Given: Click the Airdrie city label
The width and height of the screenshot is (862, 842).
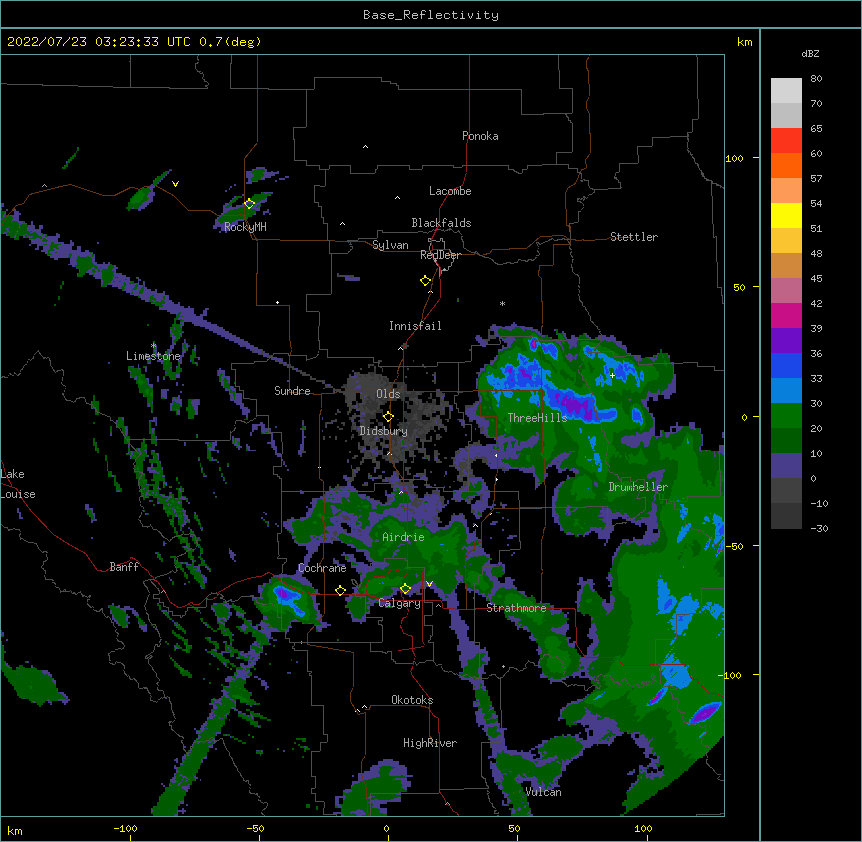Looking at the screenshot, I should [x=404, y=537].
